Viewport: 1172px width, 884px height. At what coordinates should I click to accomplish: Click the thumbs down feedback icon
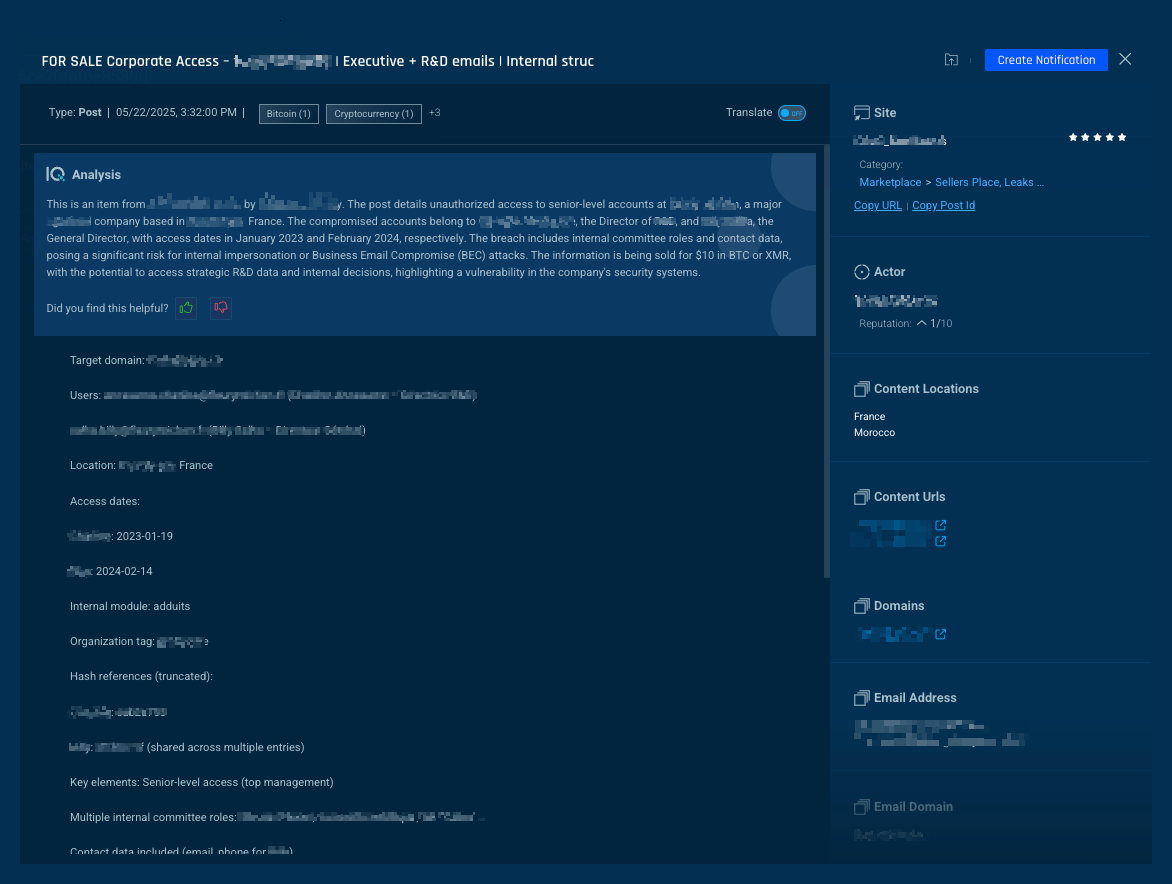coord(221,308)
